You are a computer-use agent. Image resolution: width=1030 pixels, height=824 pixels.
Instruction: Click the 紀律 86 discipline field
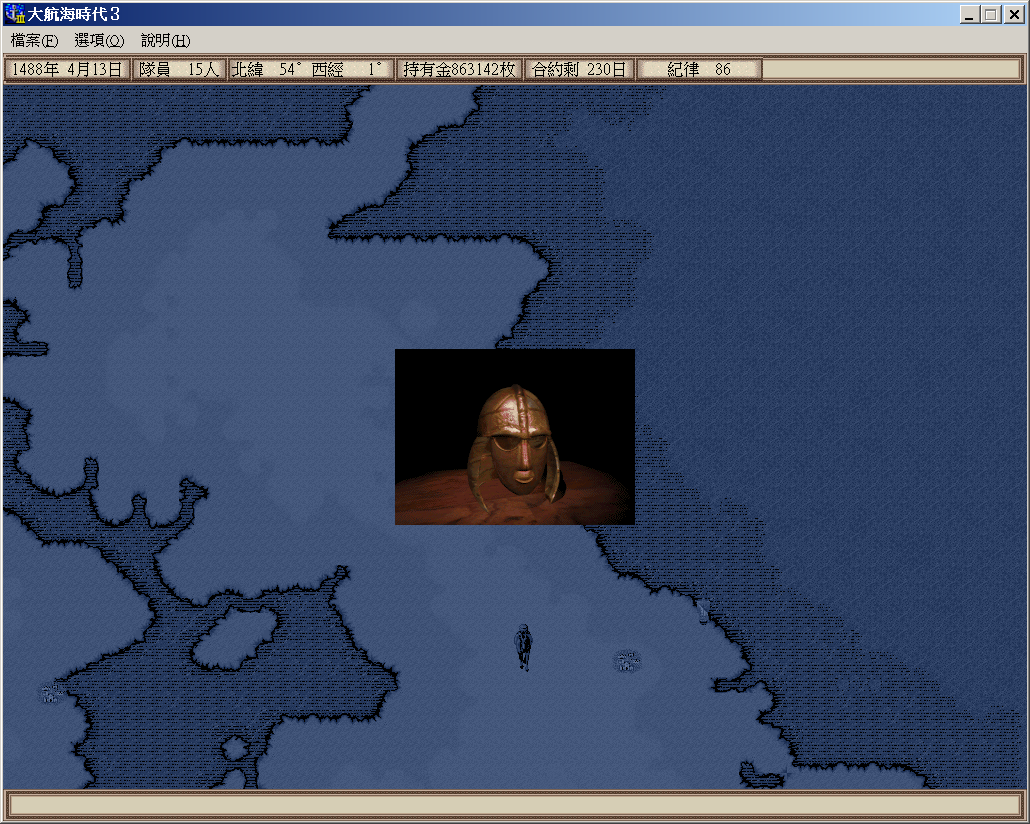click(699, 69)
